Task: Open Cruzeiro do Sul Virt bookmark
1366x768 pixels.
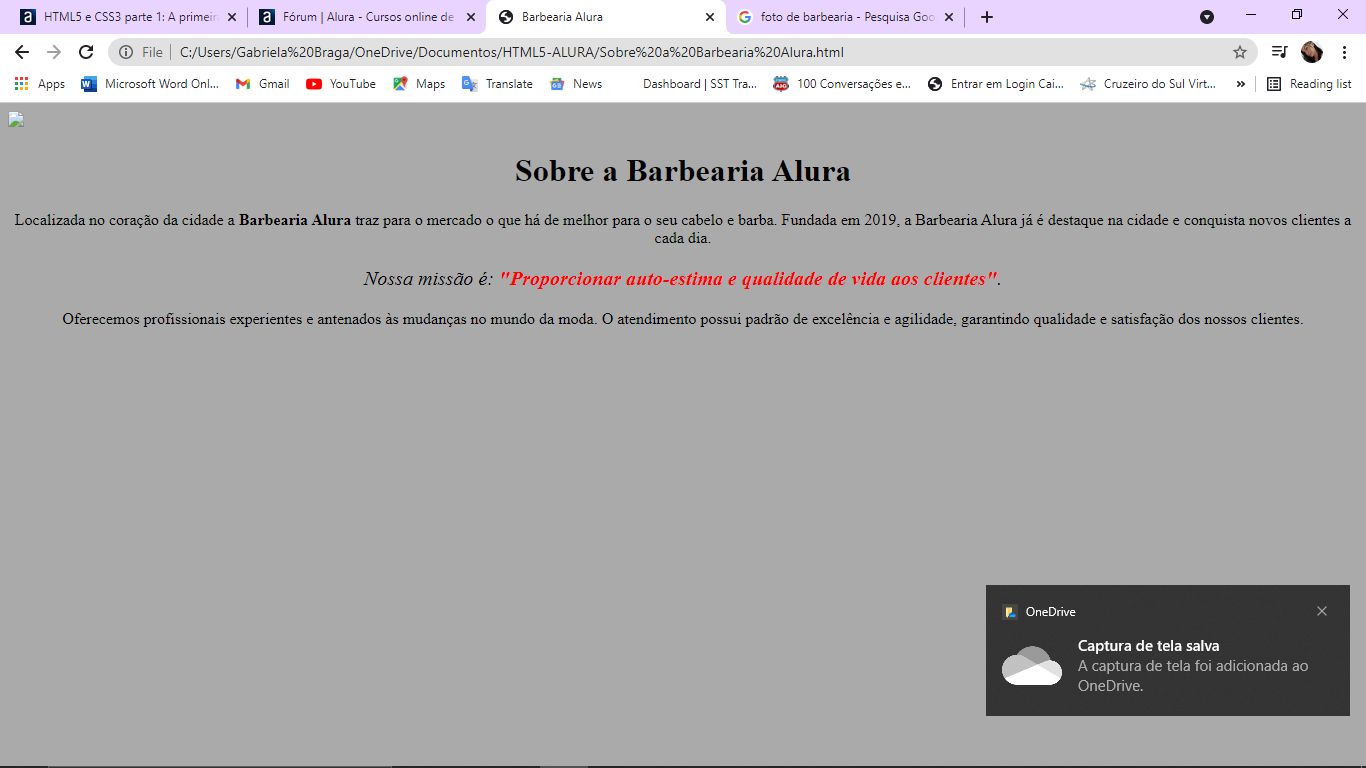Action: click(x=1148, y=84)
